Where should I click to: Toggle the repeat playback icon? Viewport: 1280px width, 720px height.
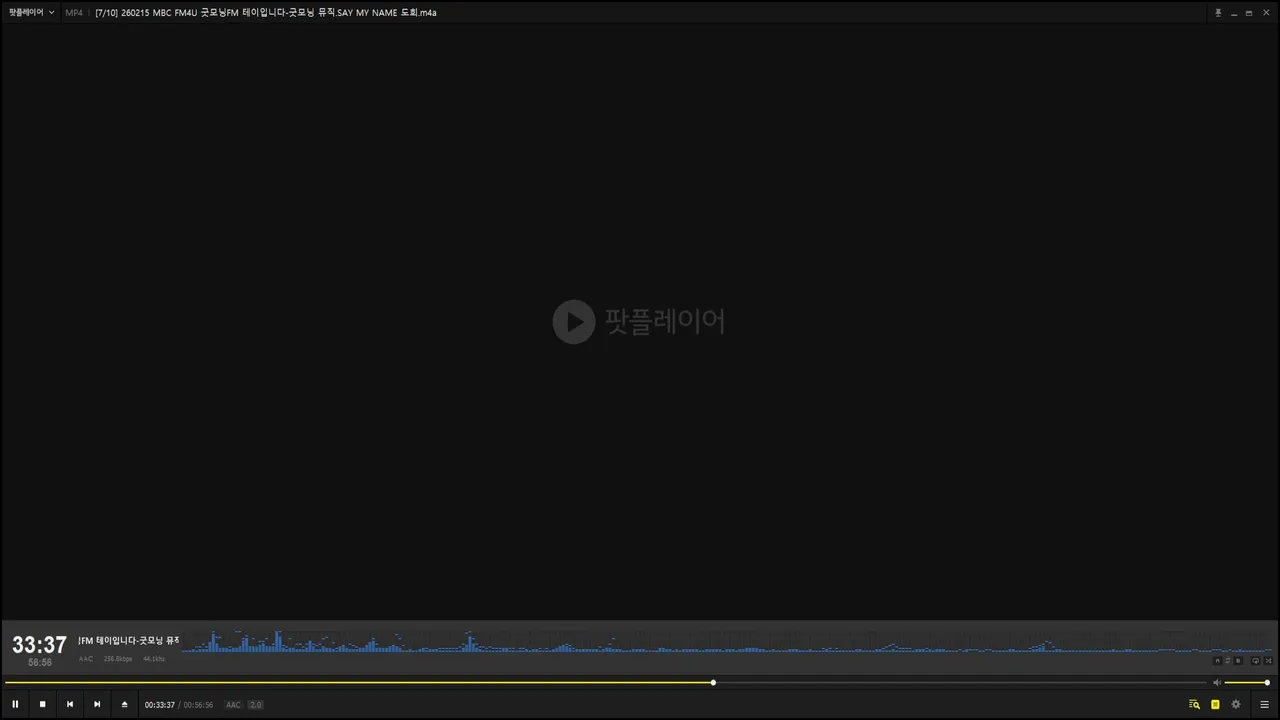(1228, 661)
